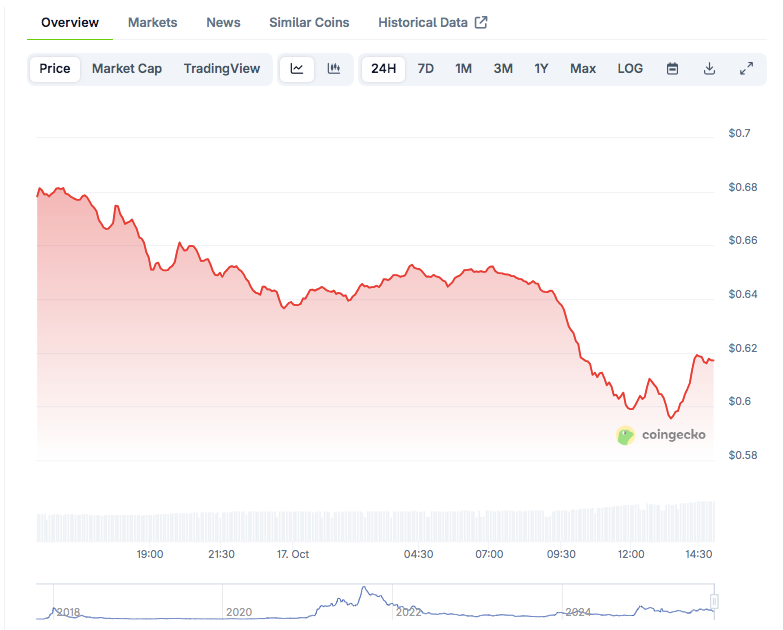Toggle the Price view
This screenshot has height=630, width=783.
(x=55, y=69)
